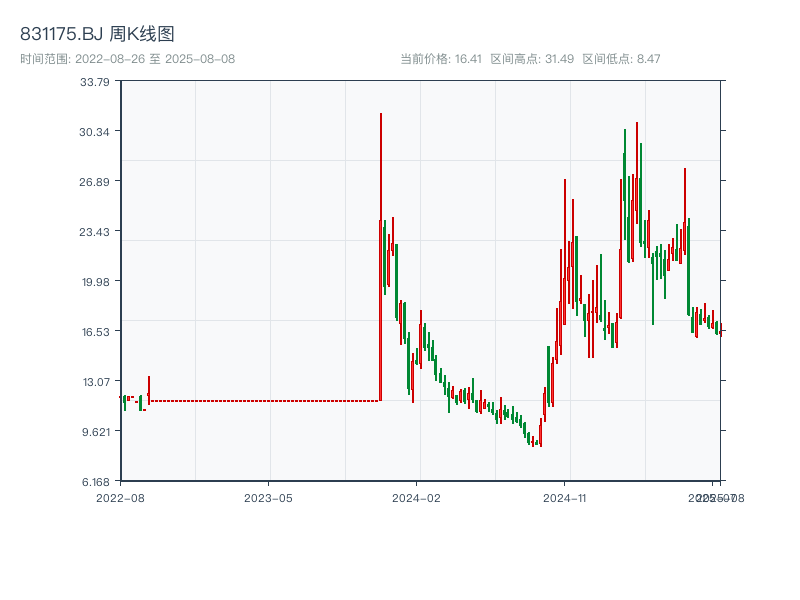Screen dimensions: 800x600
Task: Select the 2022-08 x-axis label
Action: pos(122,496)
